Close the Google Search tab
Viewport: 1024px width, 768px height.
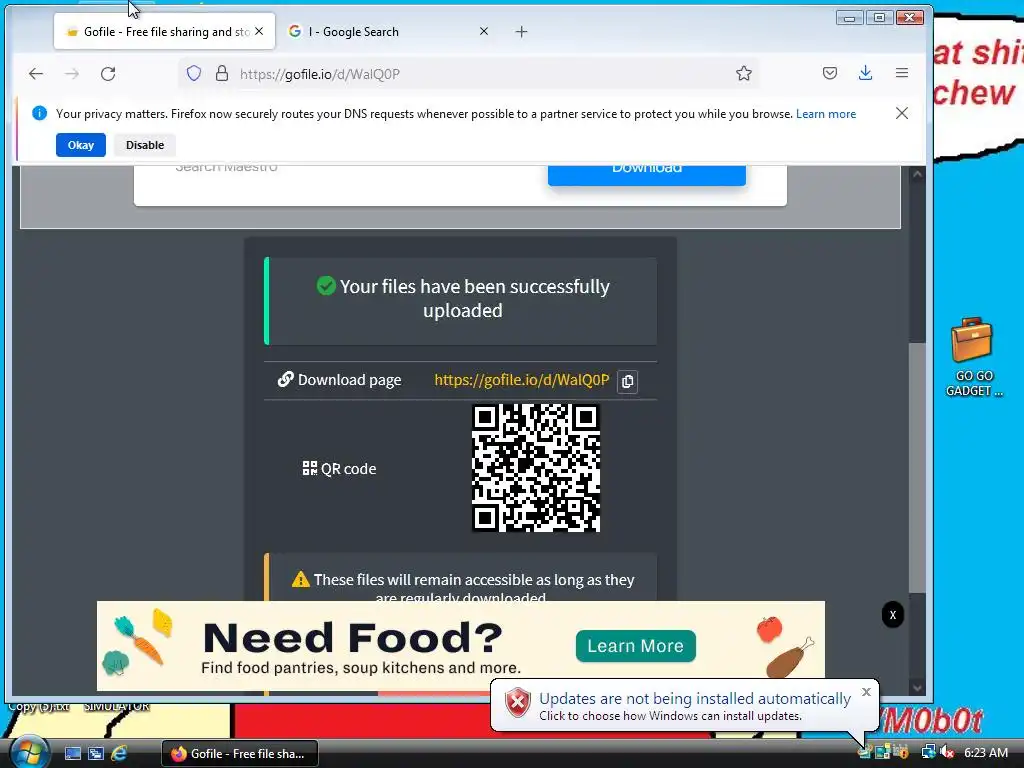click(x=484, y=31)
